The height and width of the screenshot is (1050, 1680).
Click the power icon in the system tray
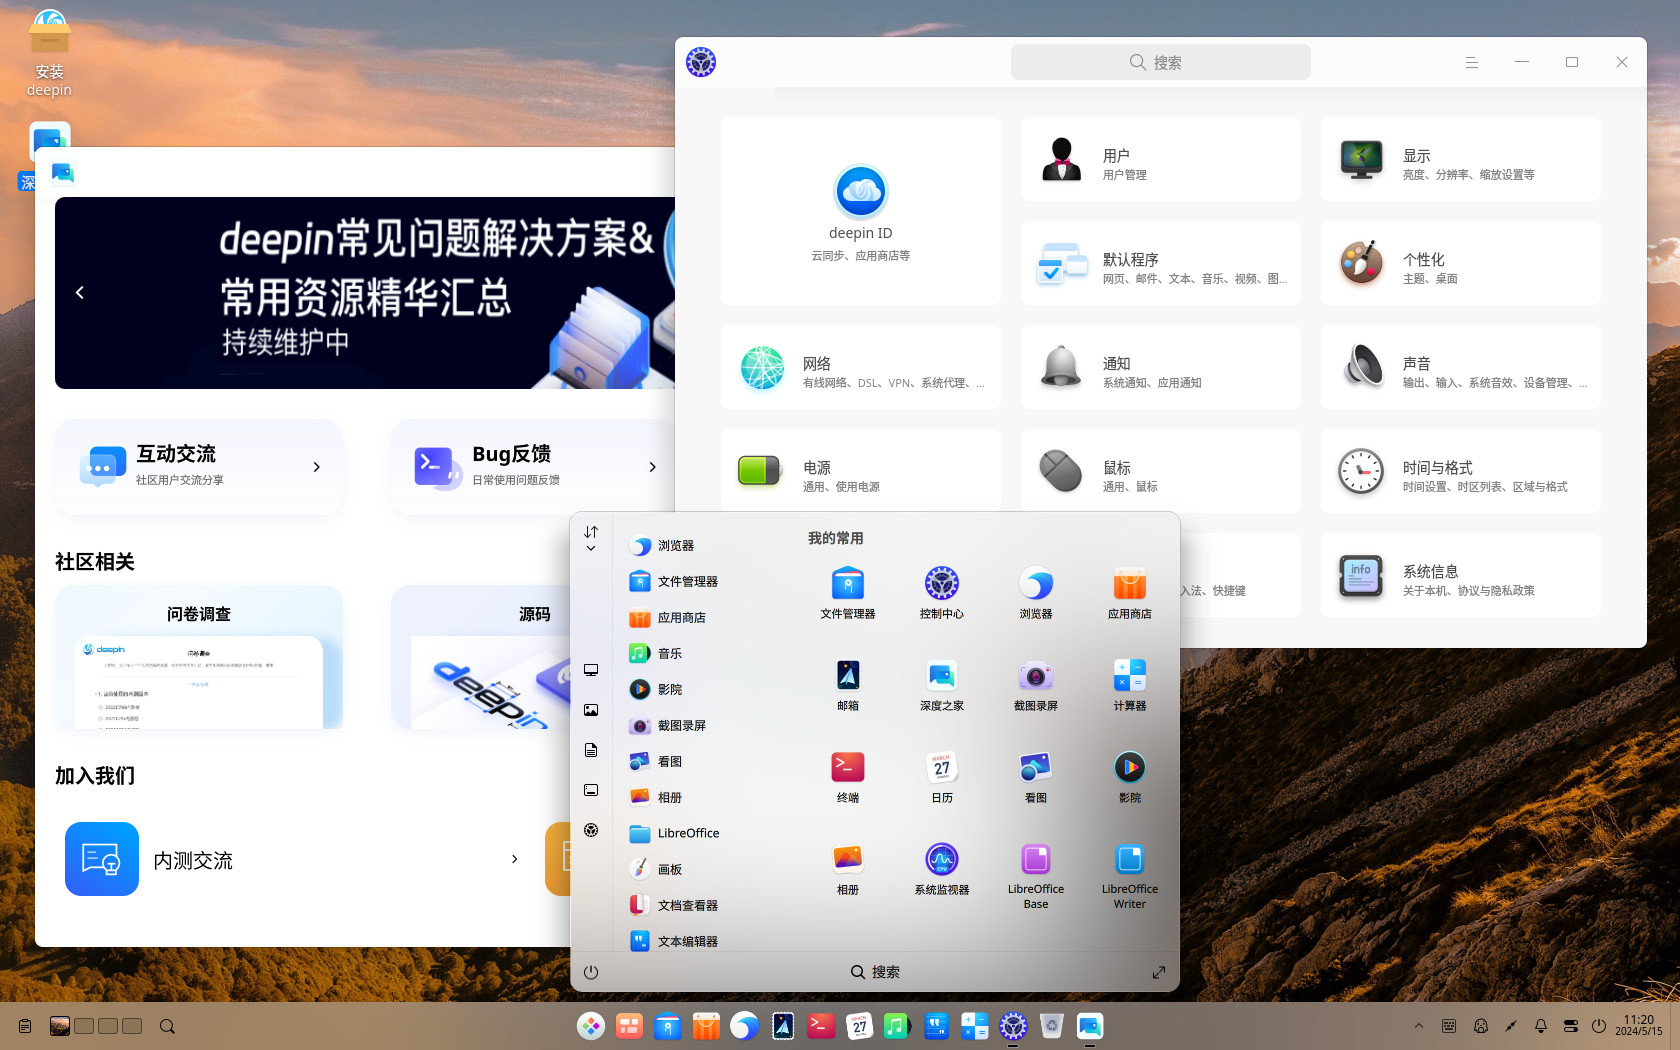tap(1599, 1026)
